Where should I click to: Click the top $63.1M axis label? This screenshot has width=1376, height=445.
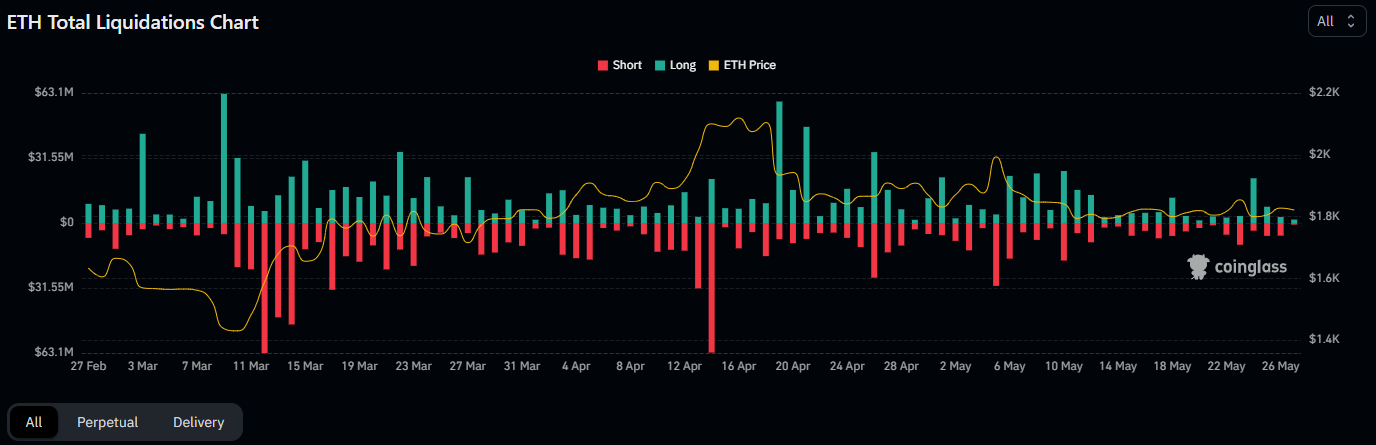point(54,92)
